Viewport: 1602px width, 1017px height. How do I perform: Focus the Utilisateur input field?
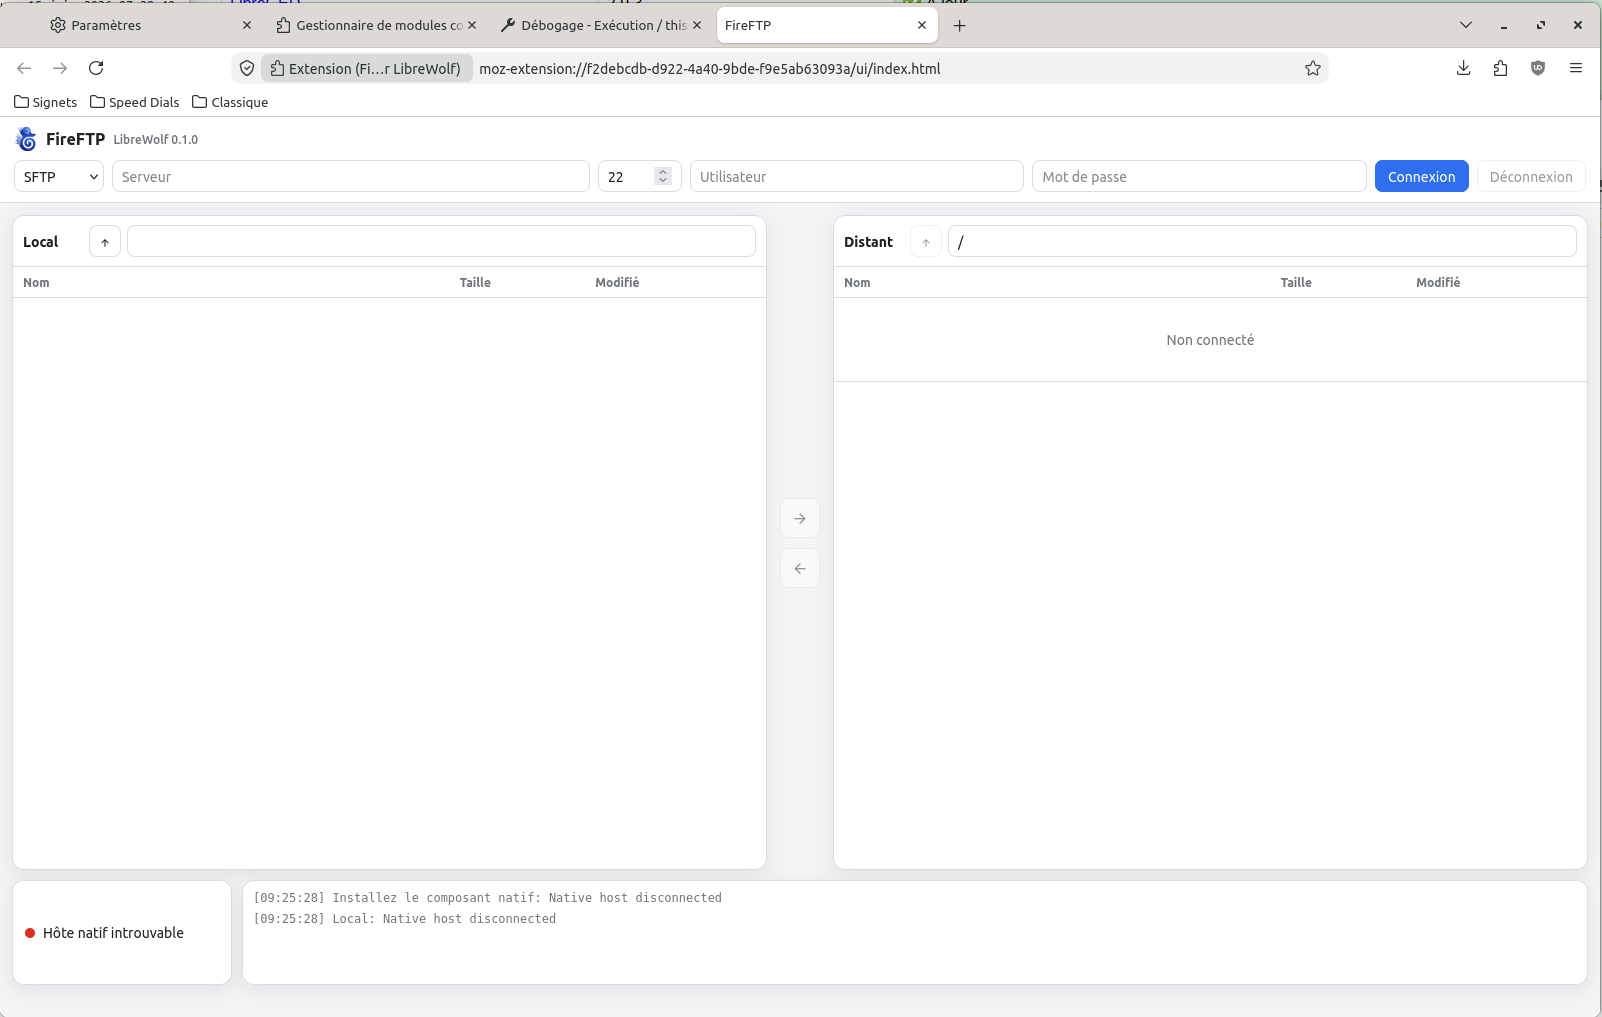click(x=856, y=176)
